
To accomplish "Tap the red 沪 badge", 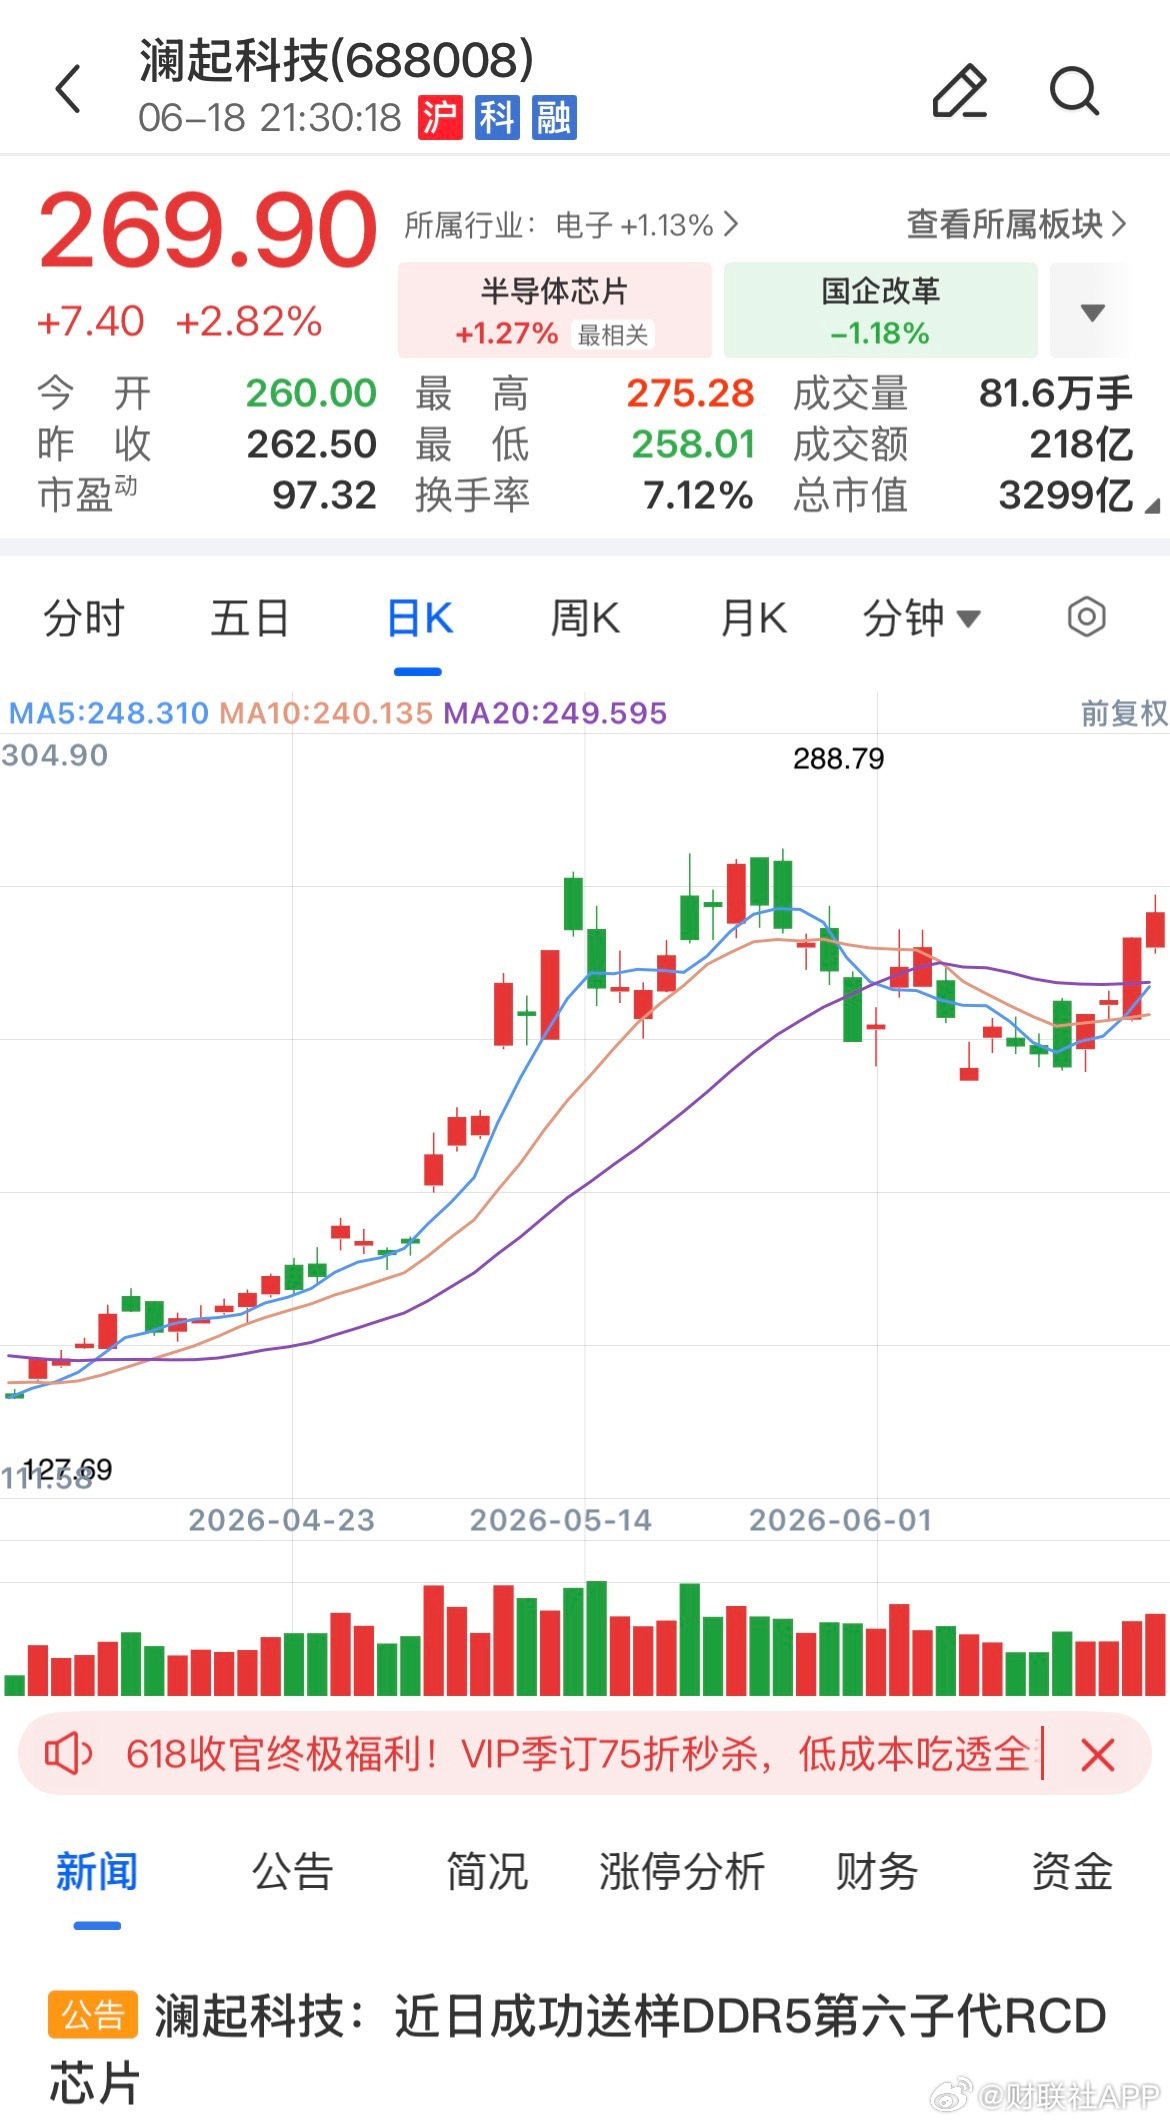I will [x=439, y=118].
